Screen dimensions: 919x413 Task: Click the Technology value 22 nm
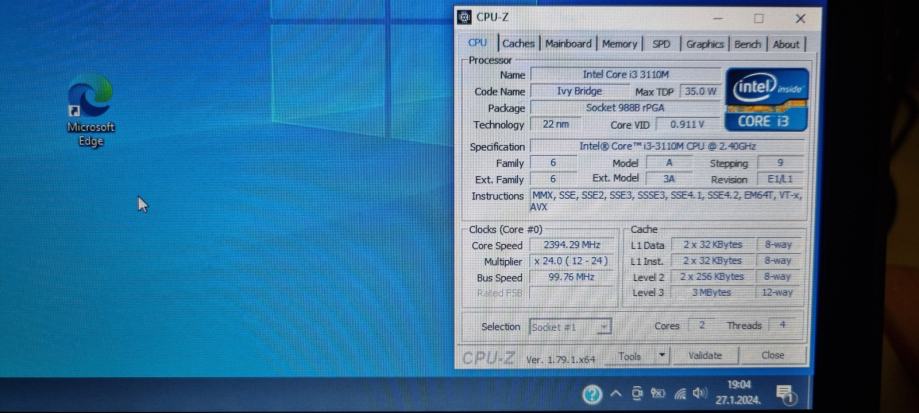[556, 124]
